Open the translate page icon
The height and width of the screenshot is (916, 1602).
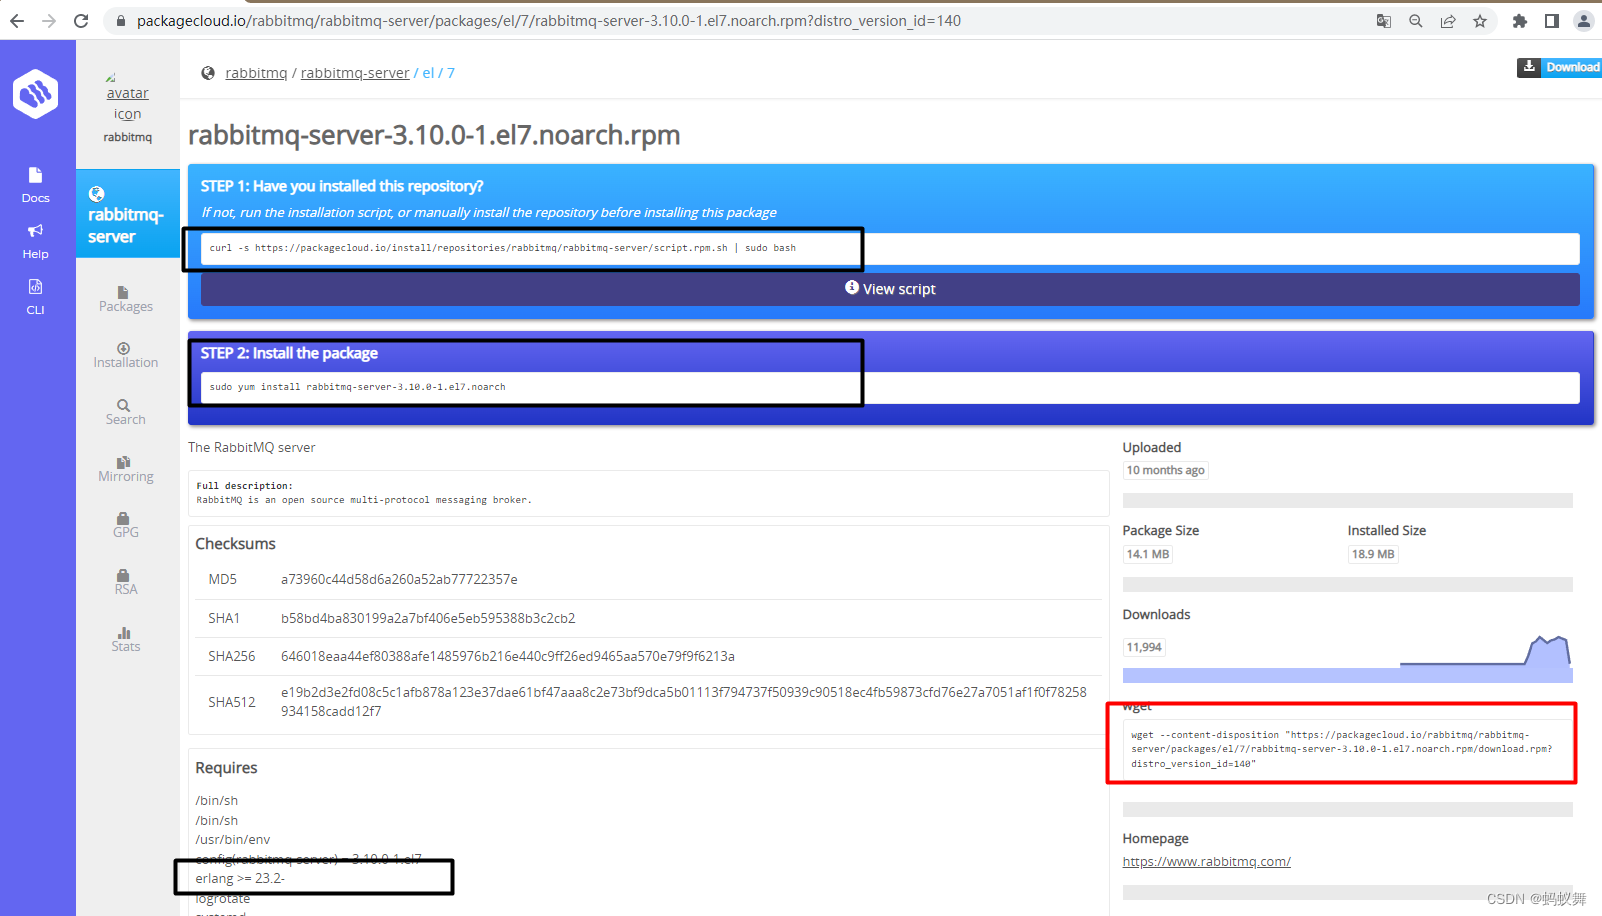[x=1384, y=21]
